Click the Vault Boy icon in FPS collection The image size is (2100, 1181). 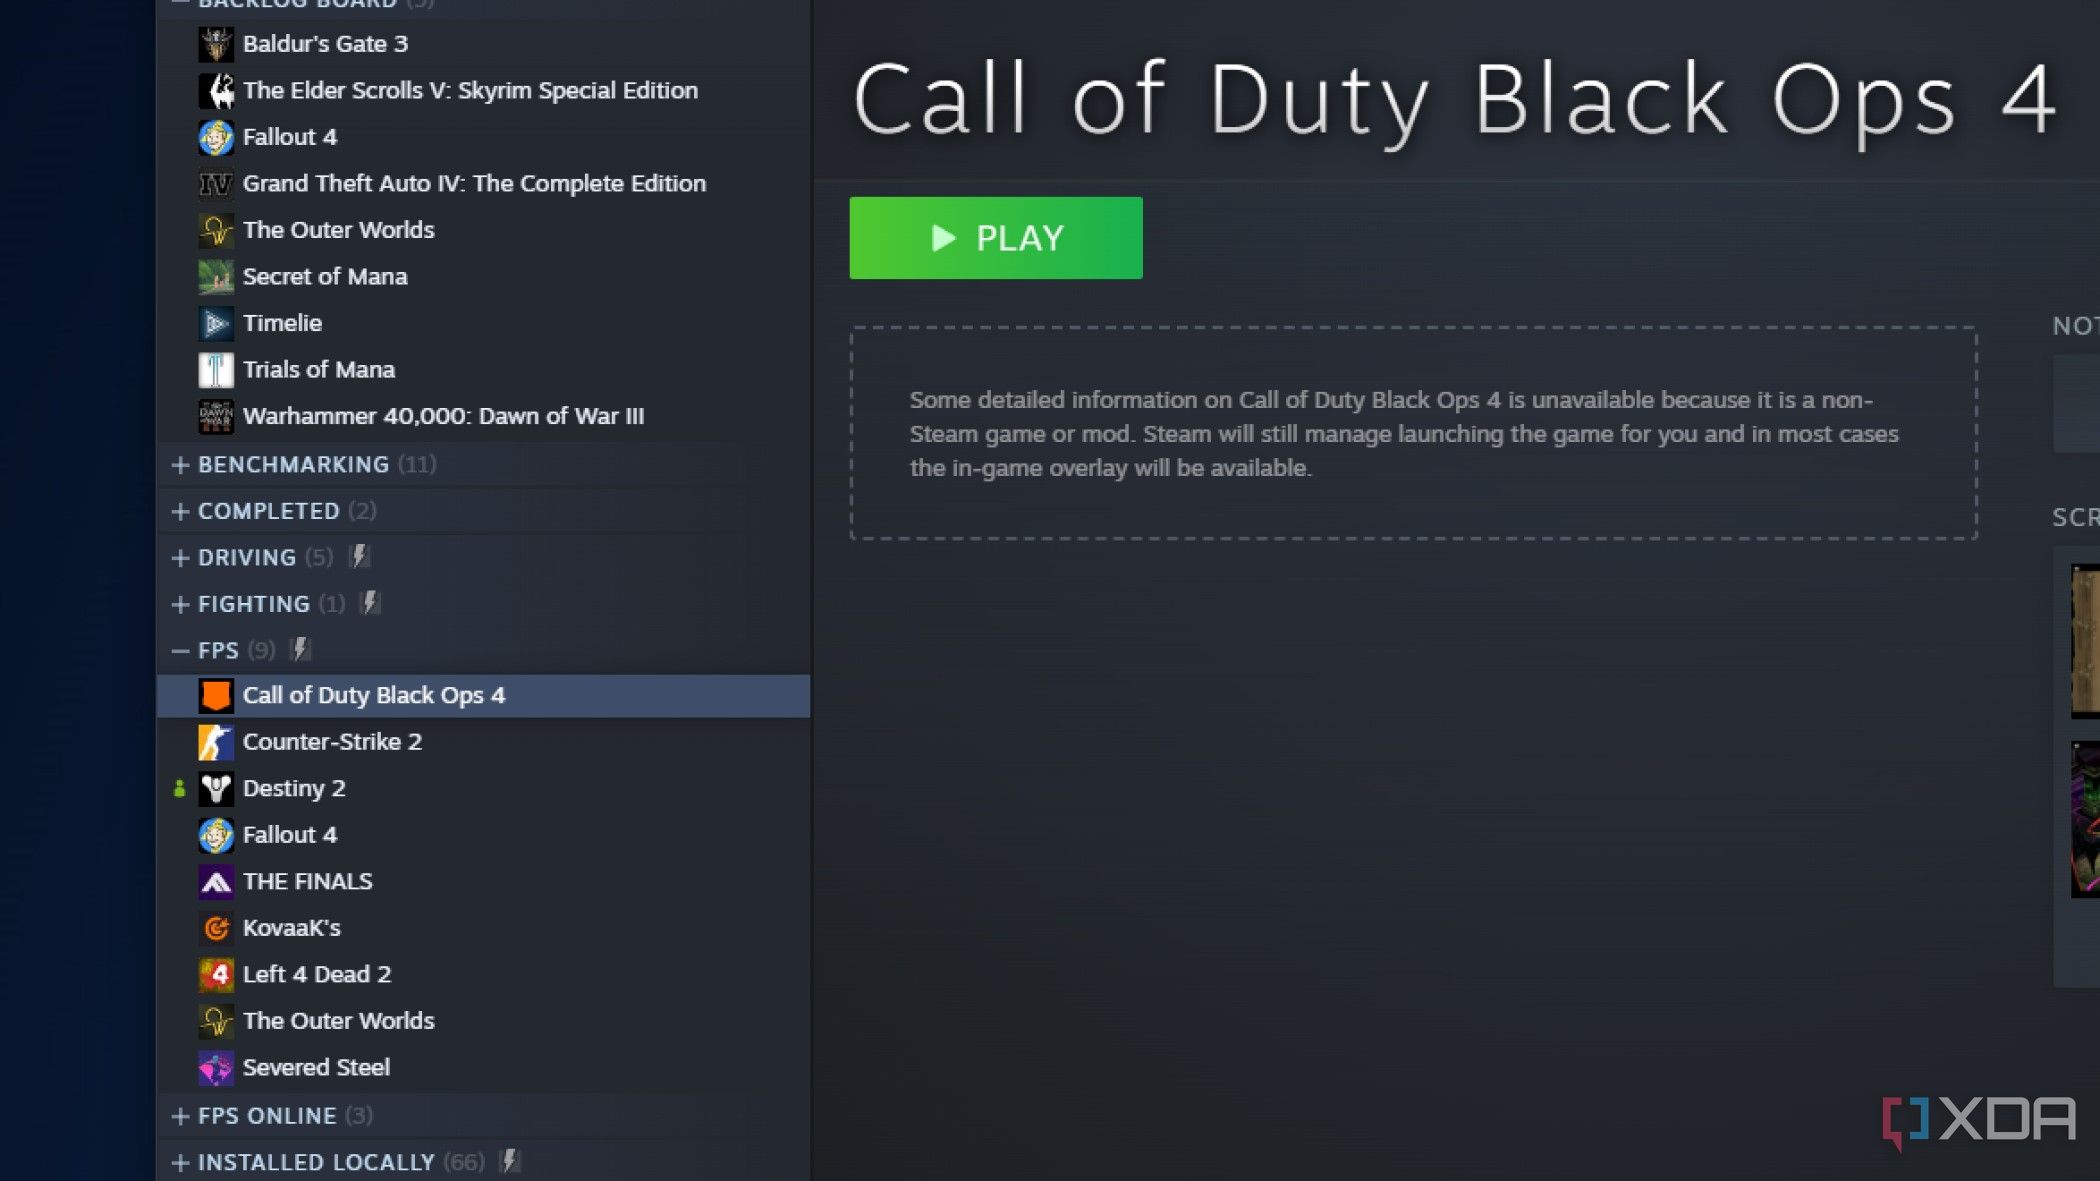coord(216,835)
